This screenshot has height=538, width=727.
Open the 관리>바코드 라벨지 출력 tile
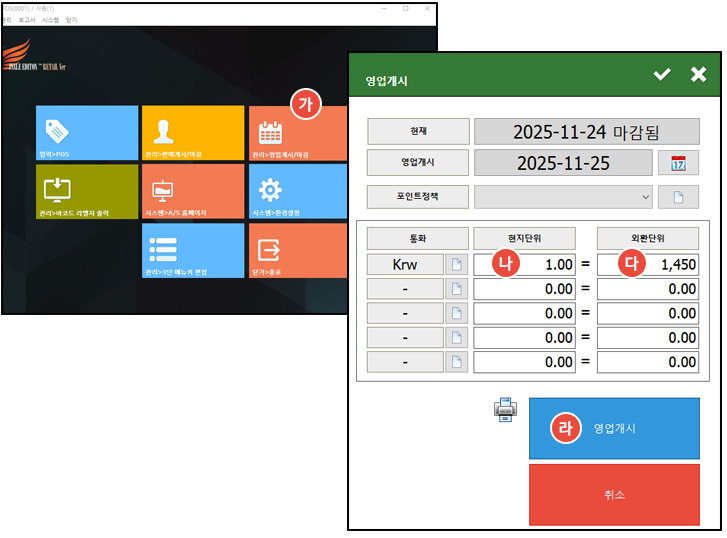point(86,191)
